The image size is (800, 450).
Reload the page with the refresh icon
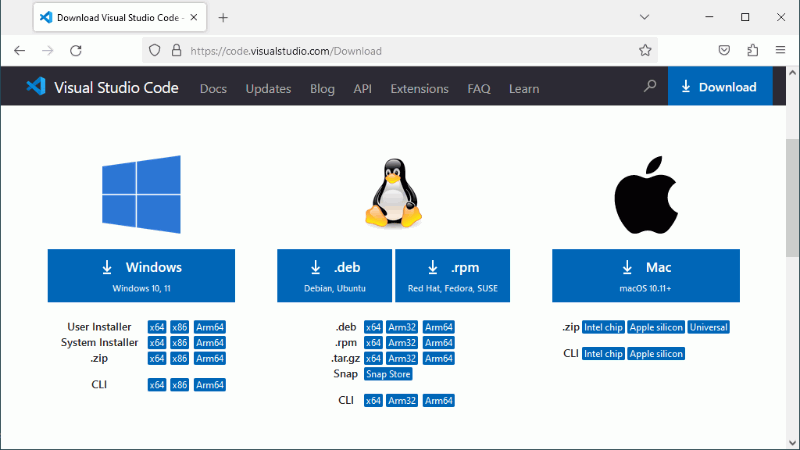(x=76, y=51)
